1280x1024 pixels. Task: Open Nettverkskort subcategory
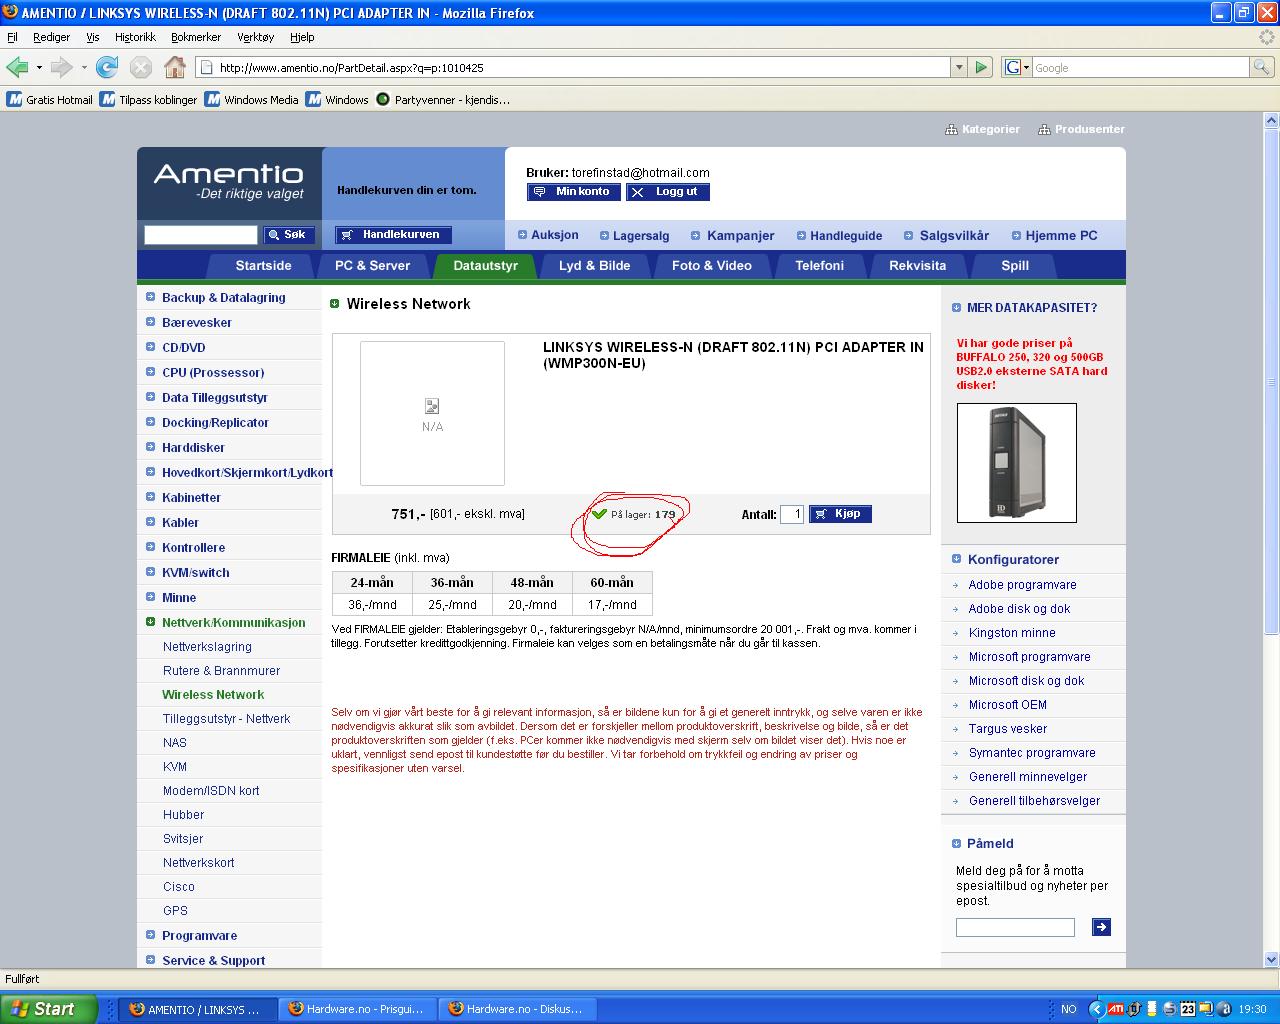(x=198, y=862)
